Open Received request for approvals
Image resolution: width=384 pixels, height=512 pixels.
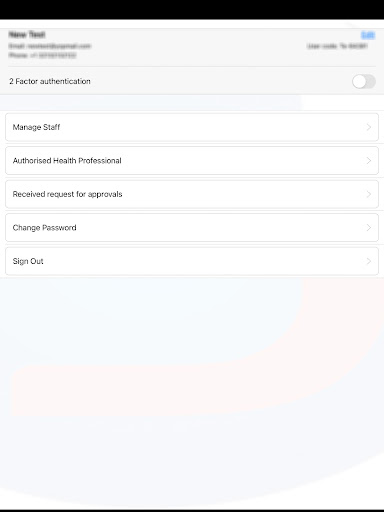192,194
